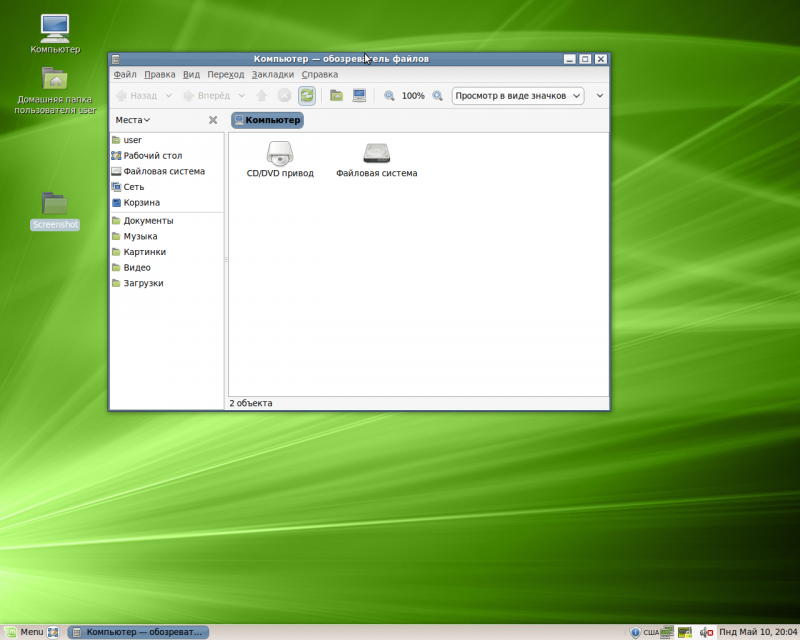Click the Computer icon in the toolbar
Viewport: 800px width, 640px height.
click(359, 95)
